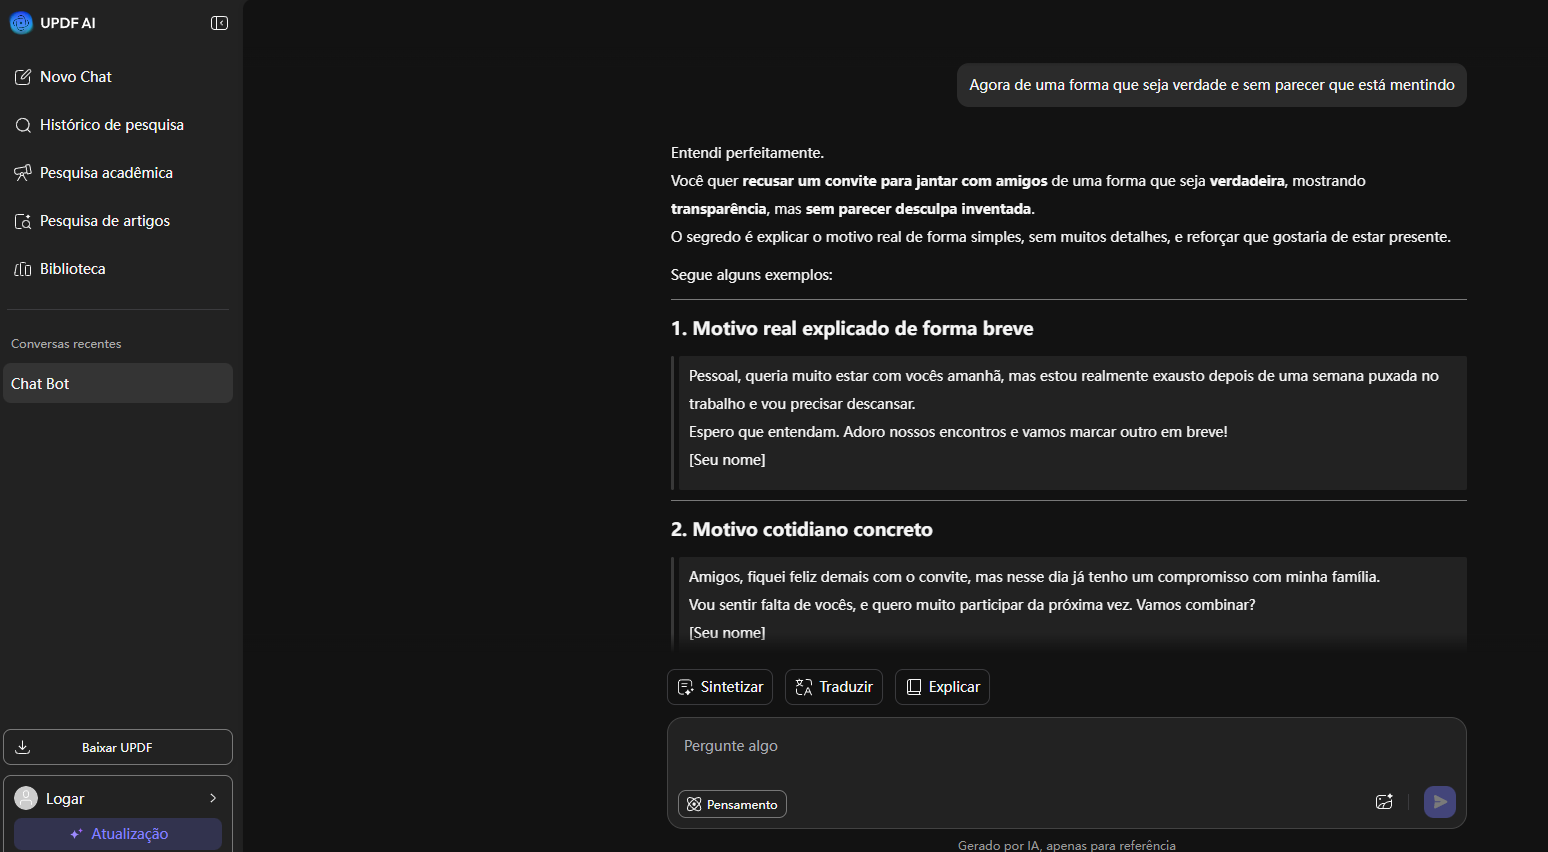
Task: Click the 'Conversas recentes' label
Action: click(66, 344)
